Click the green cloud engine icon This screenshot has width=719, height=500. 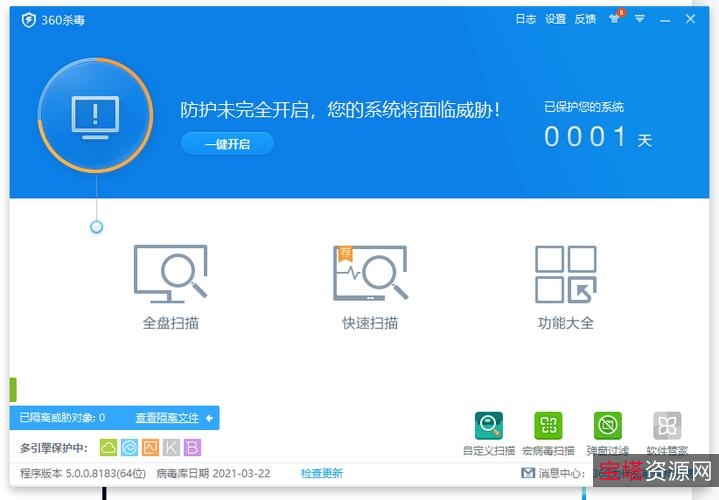(108, 447)
